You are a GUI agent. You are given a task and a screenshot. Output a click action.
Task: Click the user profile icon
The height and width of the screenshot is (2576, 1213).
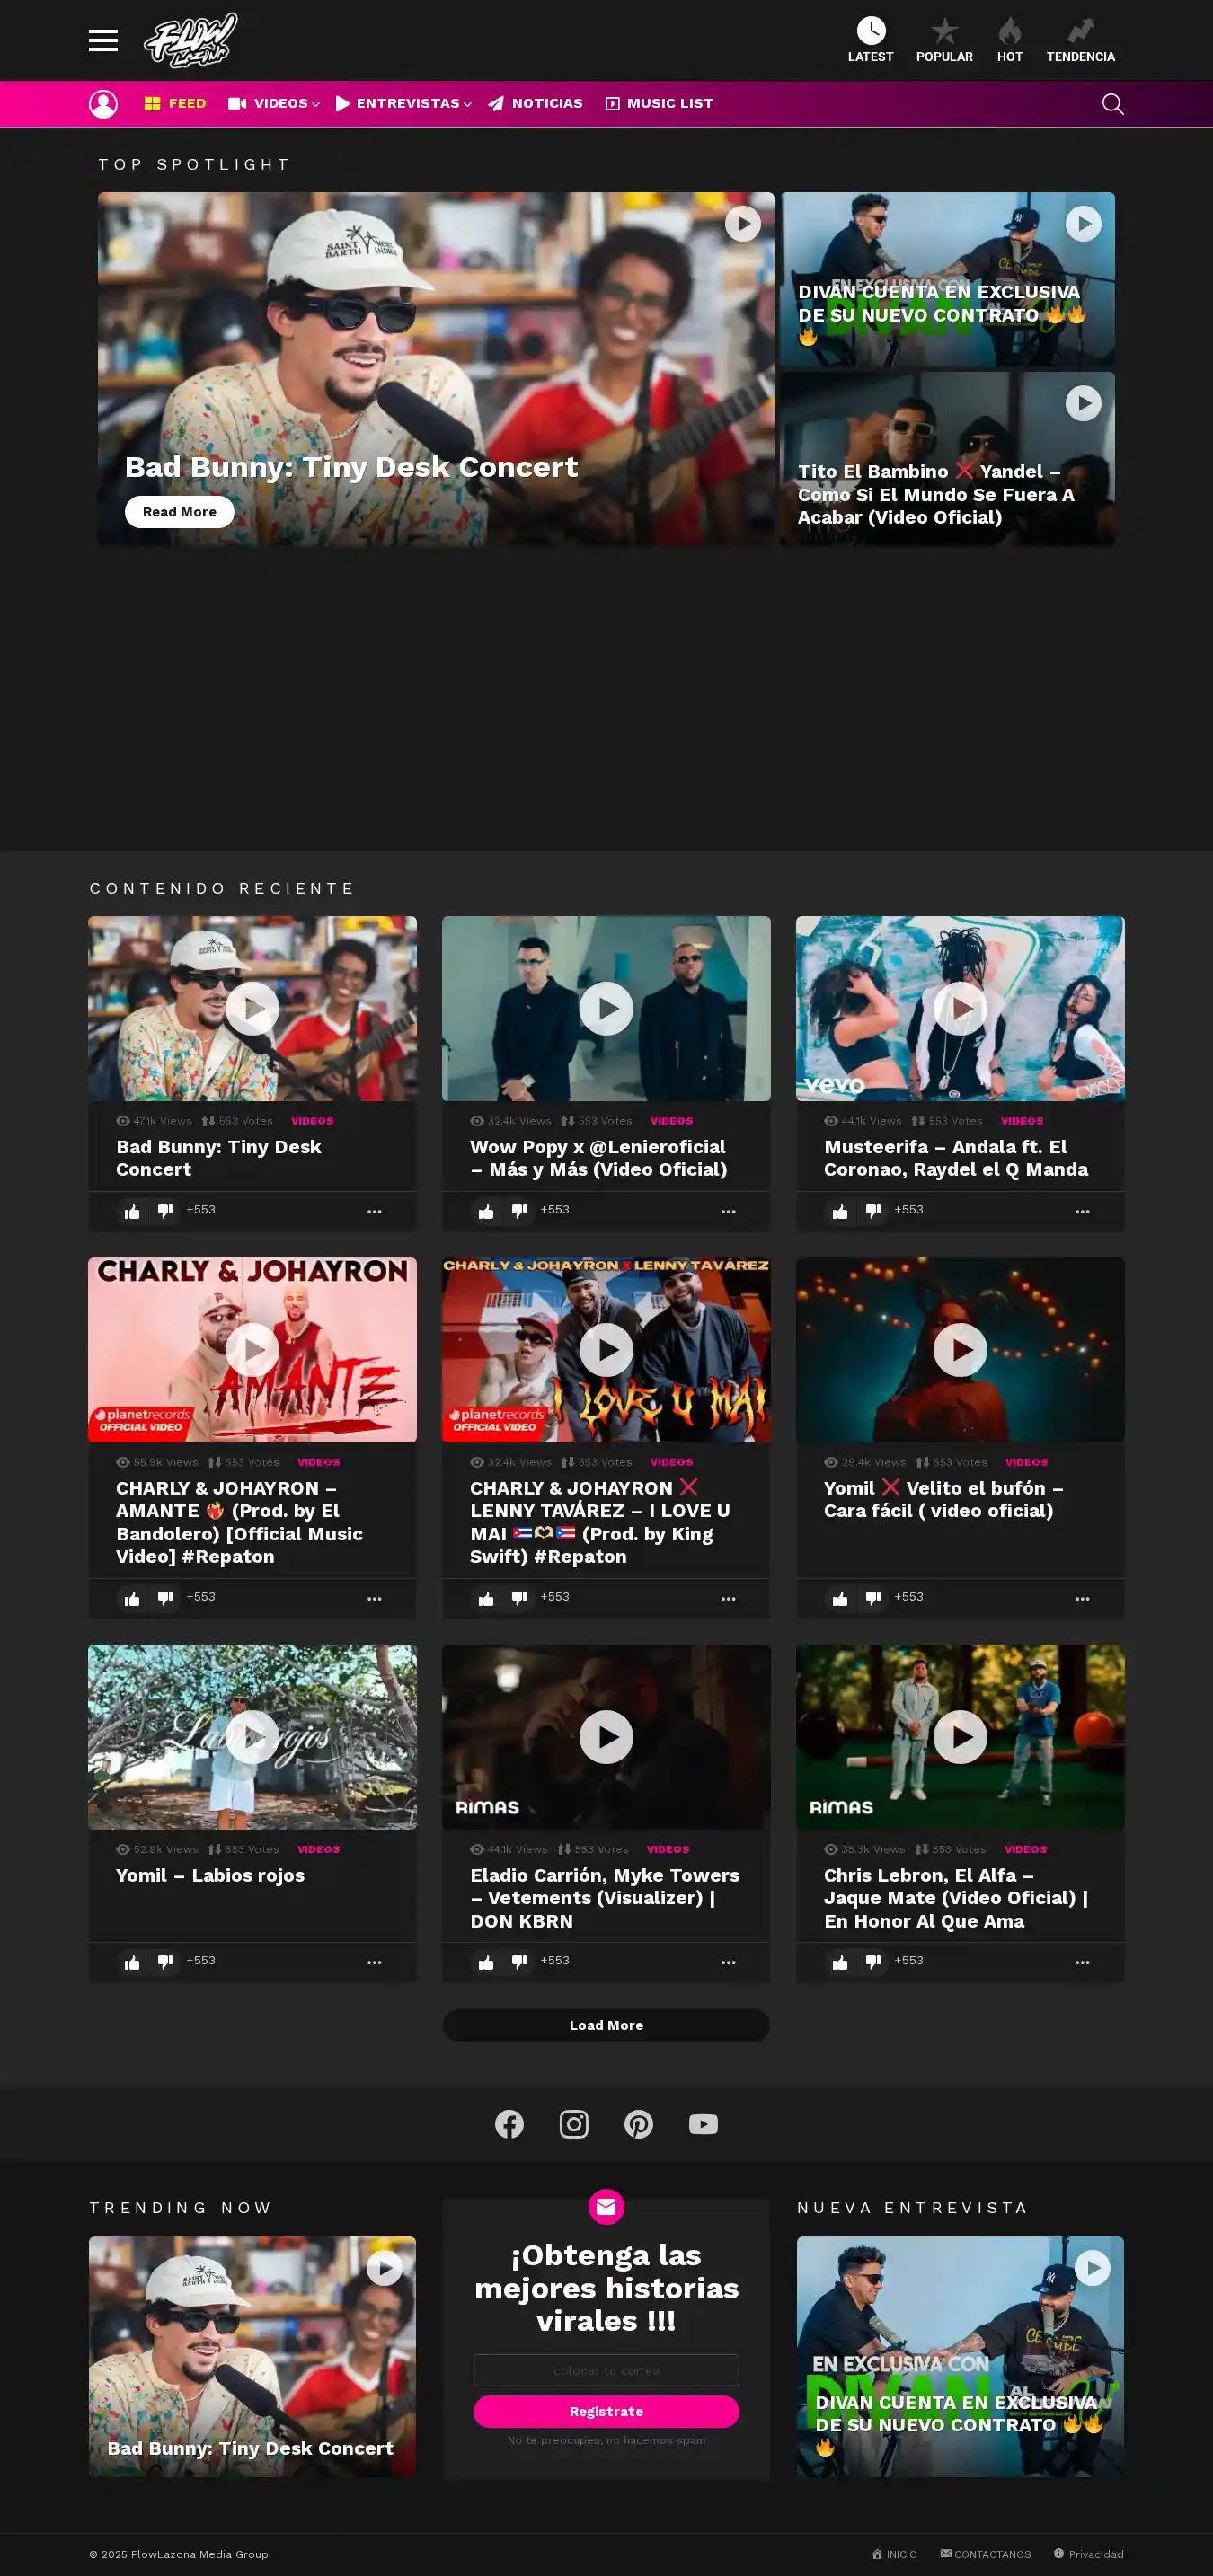click(103, 104)
